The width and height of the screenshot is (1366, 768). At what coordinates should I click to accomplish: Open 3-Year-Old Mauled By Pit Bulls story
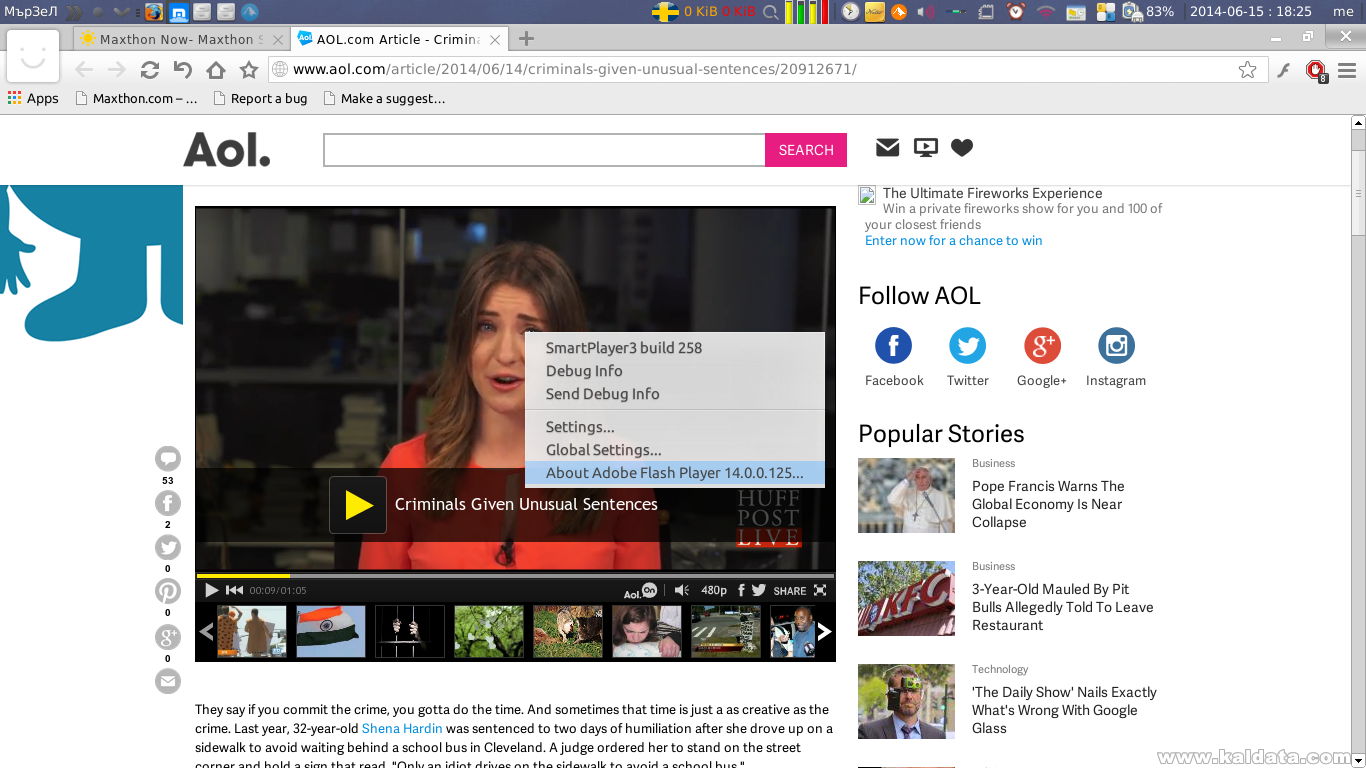1063,607
